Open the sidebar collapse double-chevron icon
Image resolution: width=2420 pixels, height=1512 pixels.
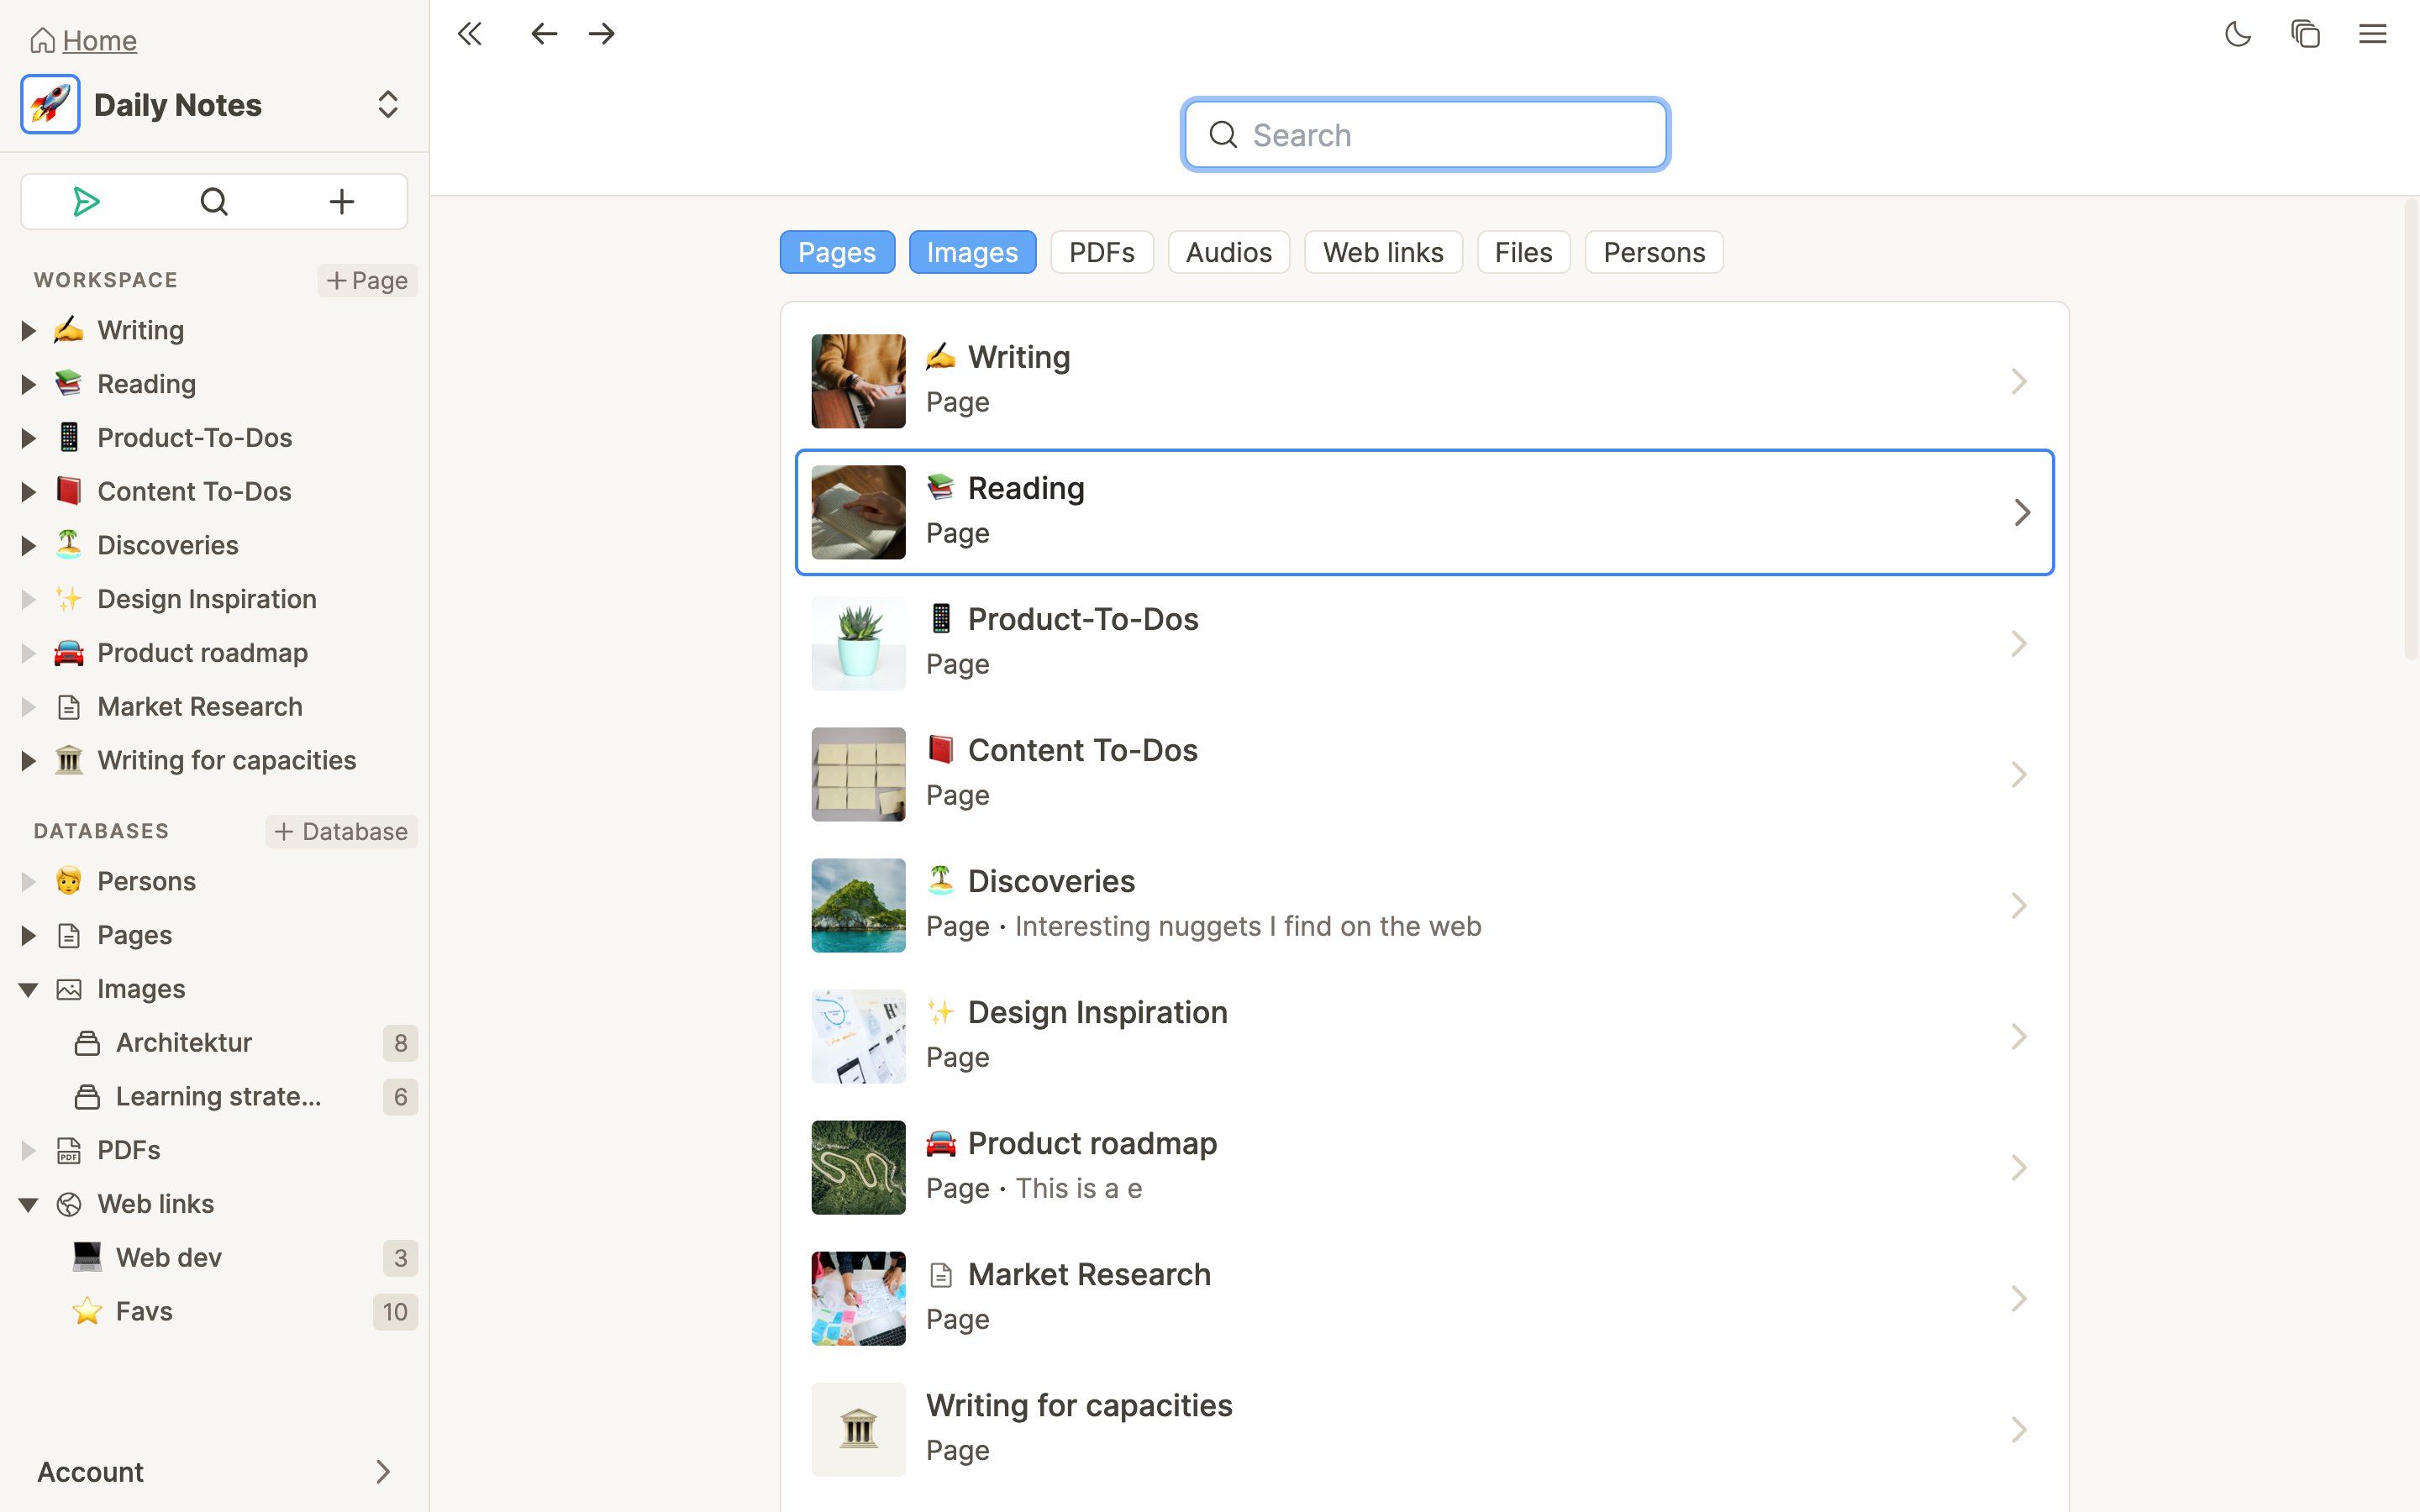470,33
